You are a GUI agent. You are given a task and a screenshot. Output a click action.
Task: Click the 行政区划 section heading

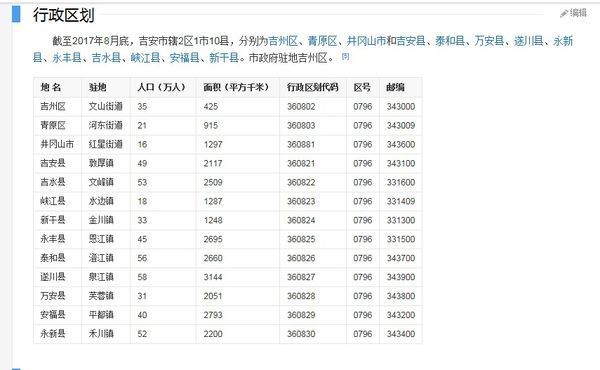63,15
